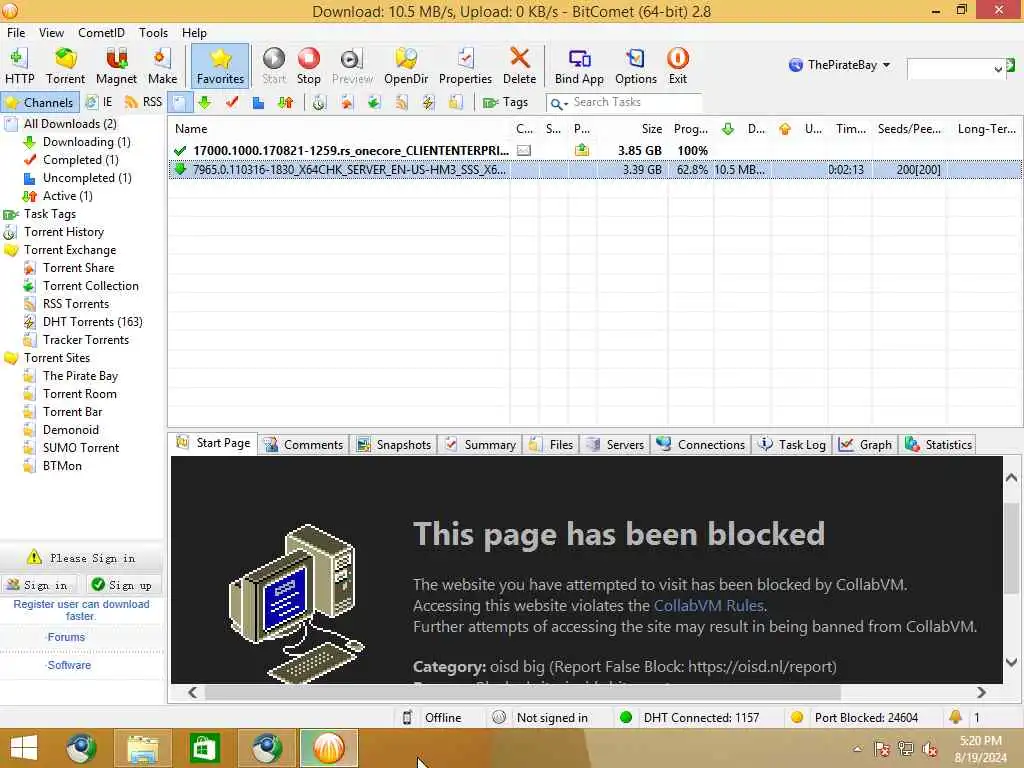
Task: Add a Magnet link from toolbar
Action: tap(116, 66)
